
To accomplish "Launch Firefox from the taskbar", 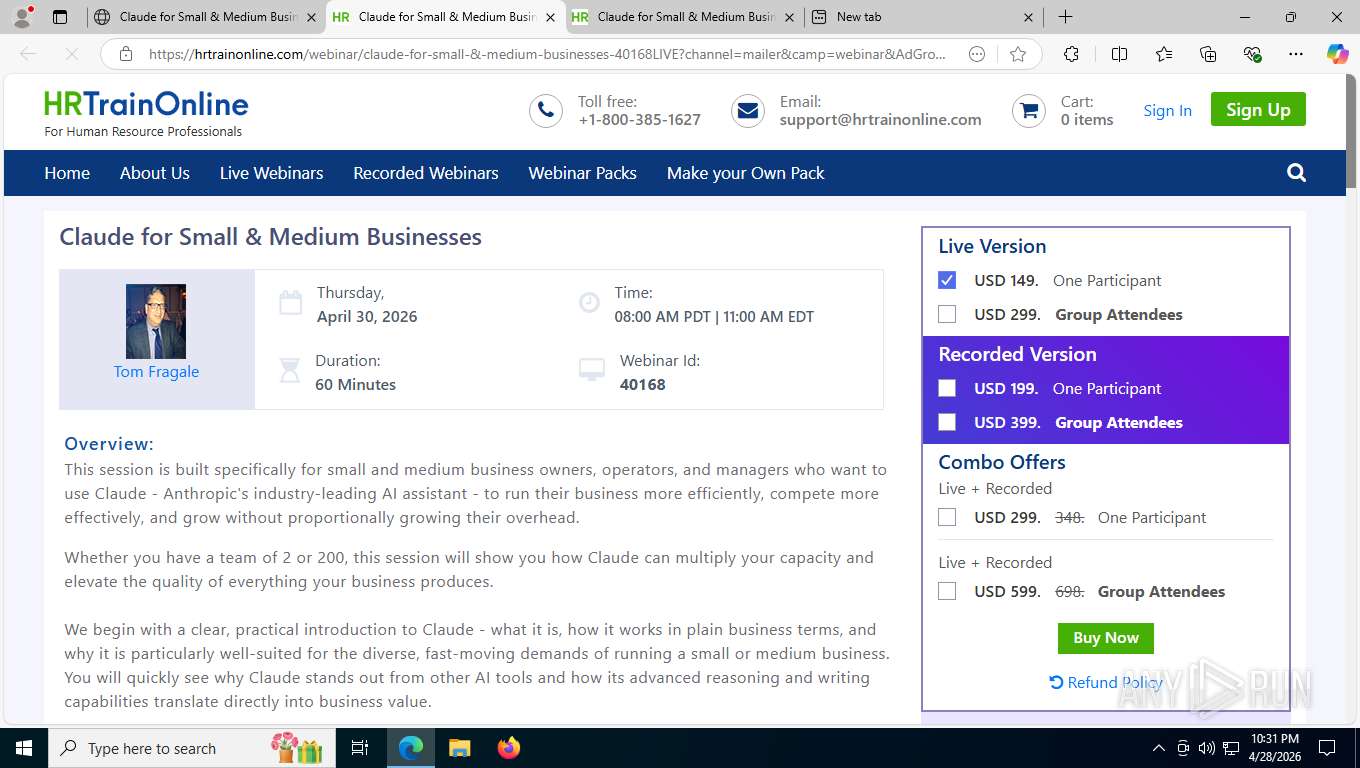I will 509,748.
